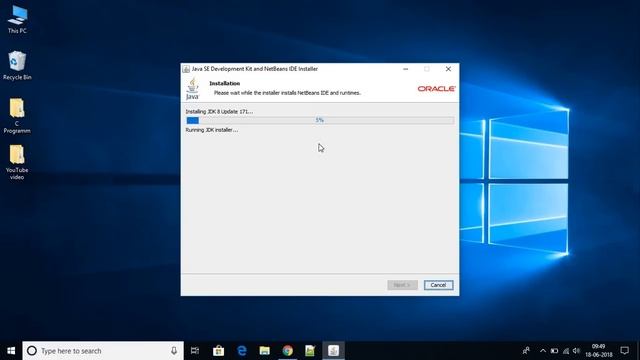The width and height of the screenshot is (640, 360).
Task: Open the Action Center notifications icon
Action: point(624,350)
